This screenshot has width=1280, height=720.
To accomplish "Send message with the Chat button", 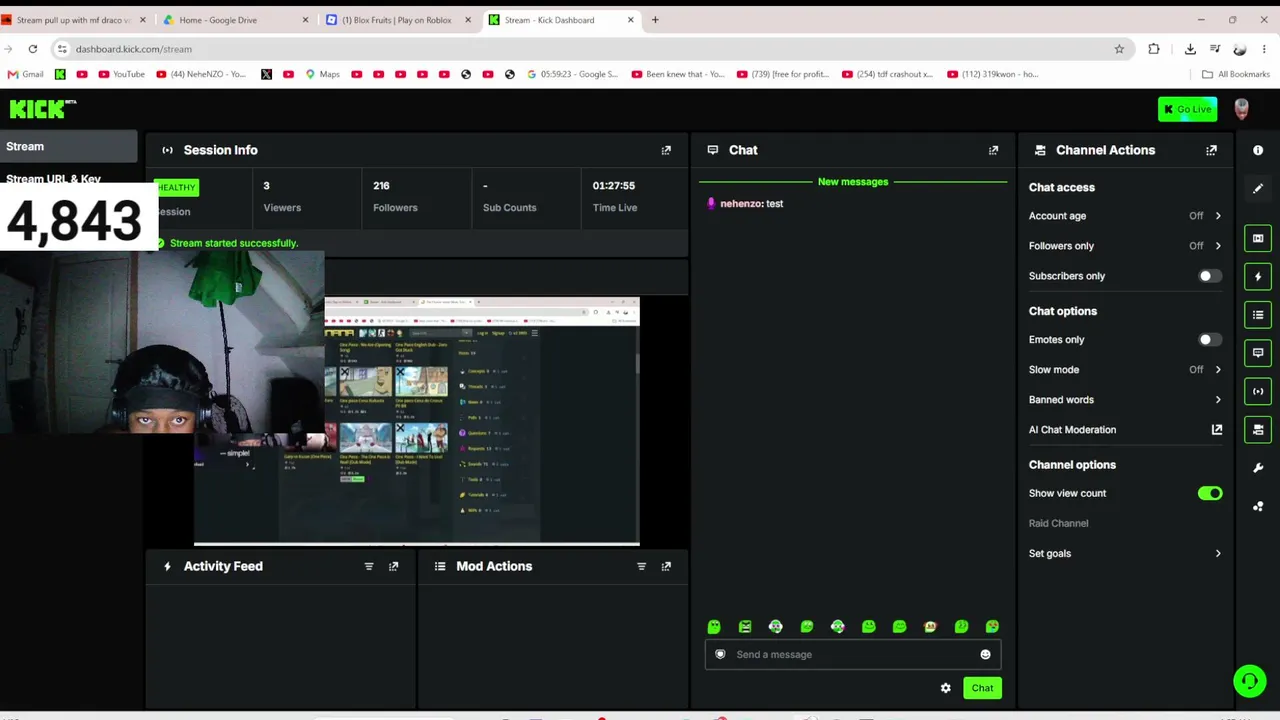I will (982, 688).
